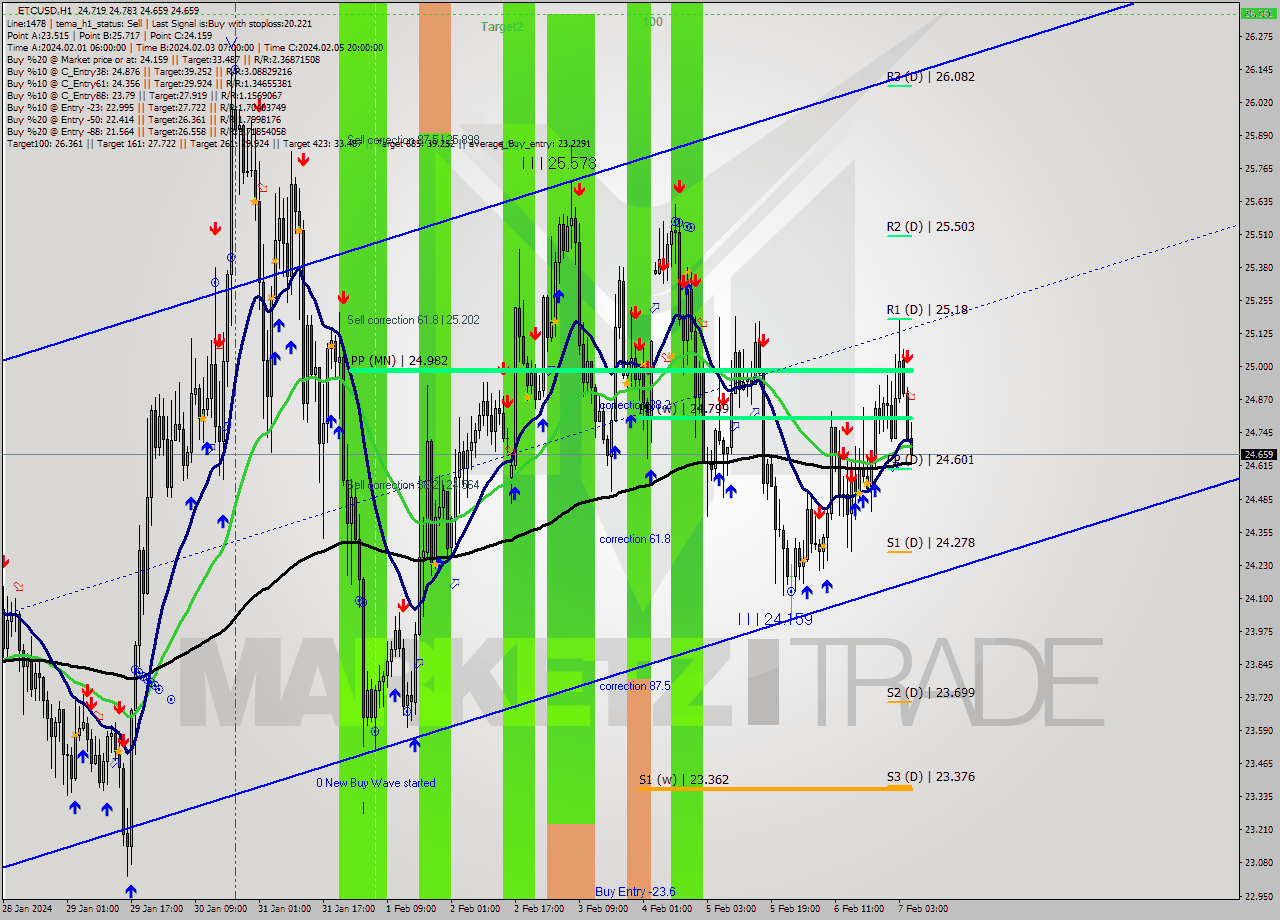Select the 'R2 (D) | 25.503' pivot label
1280x920 pixels.
[930, 226]
